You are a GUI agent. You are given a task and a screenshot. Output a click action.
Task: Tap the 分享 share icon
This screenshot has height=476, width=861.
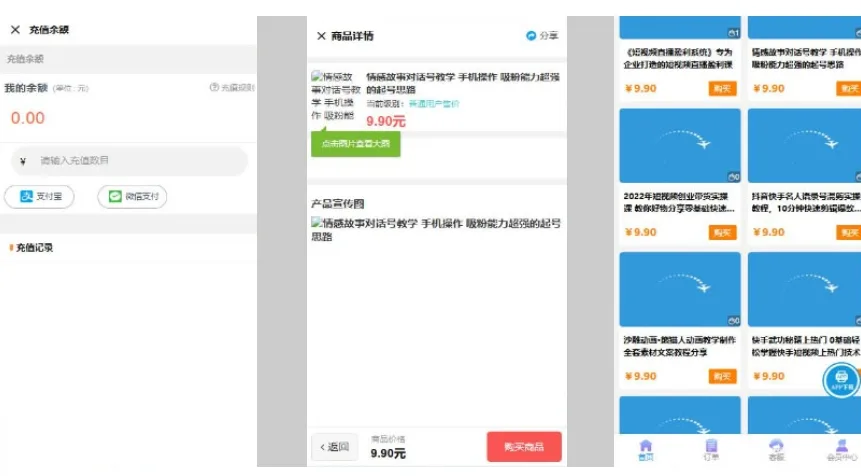click(x=531, y=36)
